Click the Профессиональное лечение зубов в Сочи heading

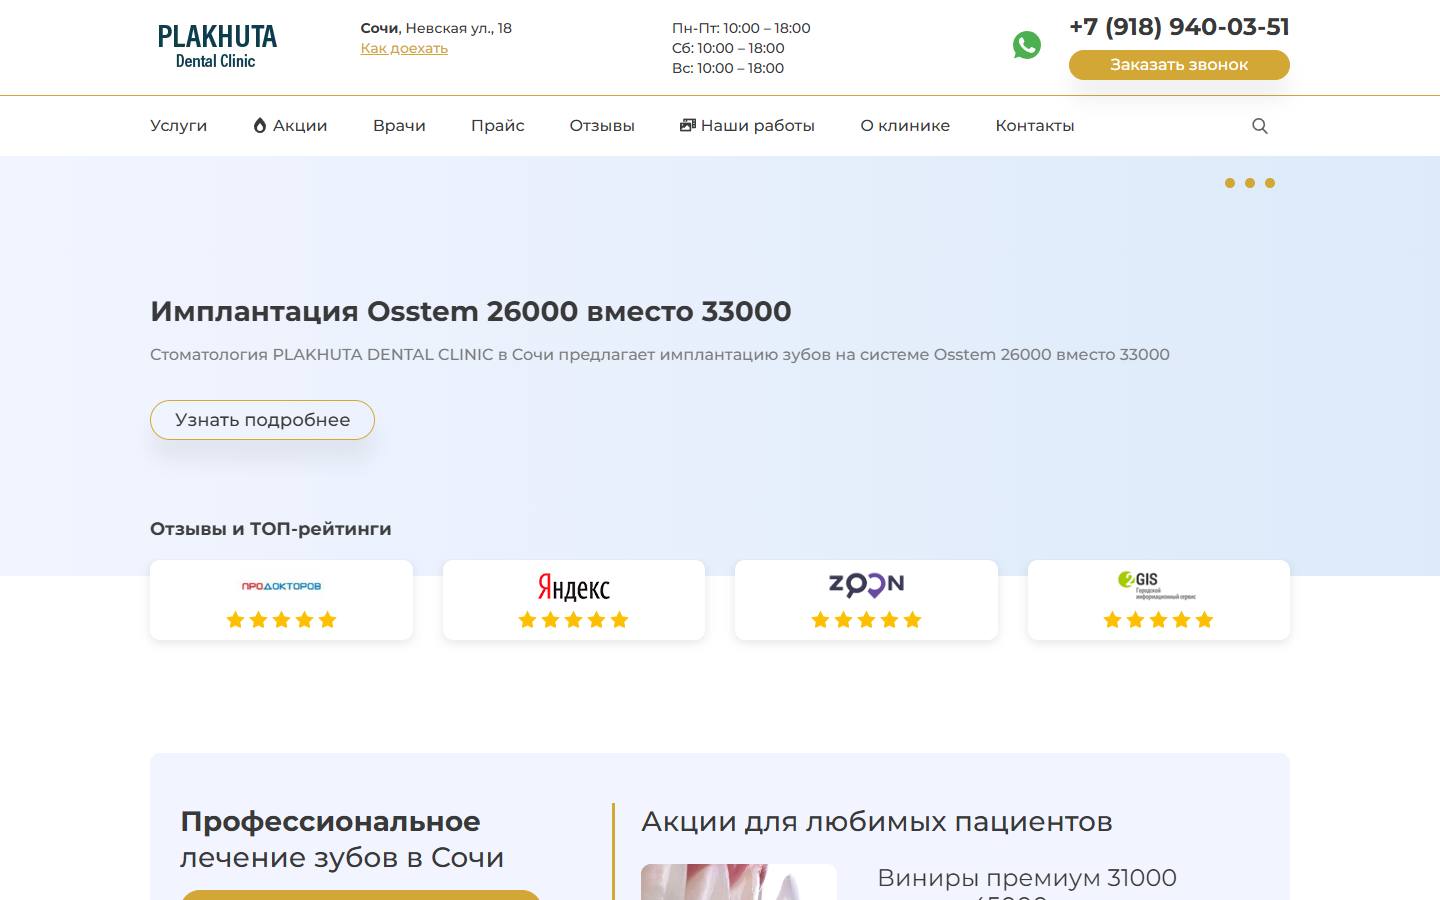pos(342,840)
